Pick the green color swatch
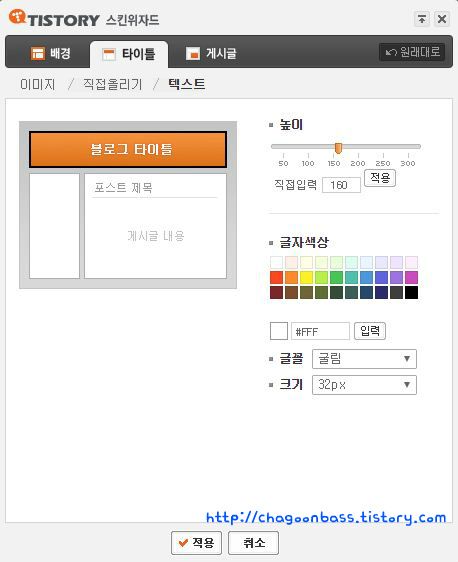The height and width of the screenshot is (562, 458). (x=337, y=277)
